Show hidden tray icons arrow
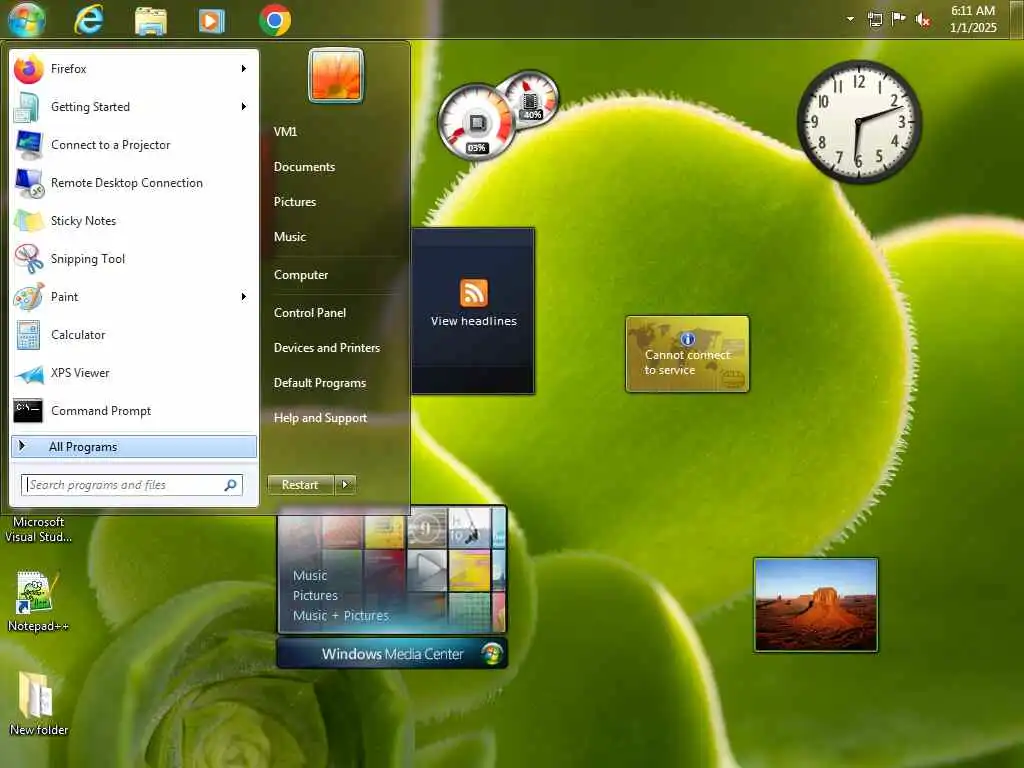1024x768 pixels. point(850,19)
